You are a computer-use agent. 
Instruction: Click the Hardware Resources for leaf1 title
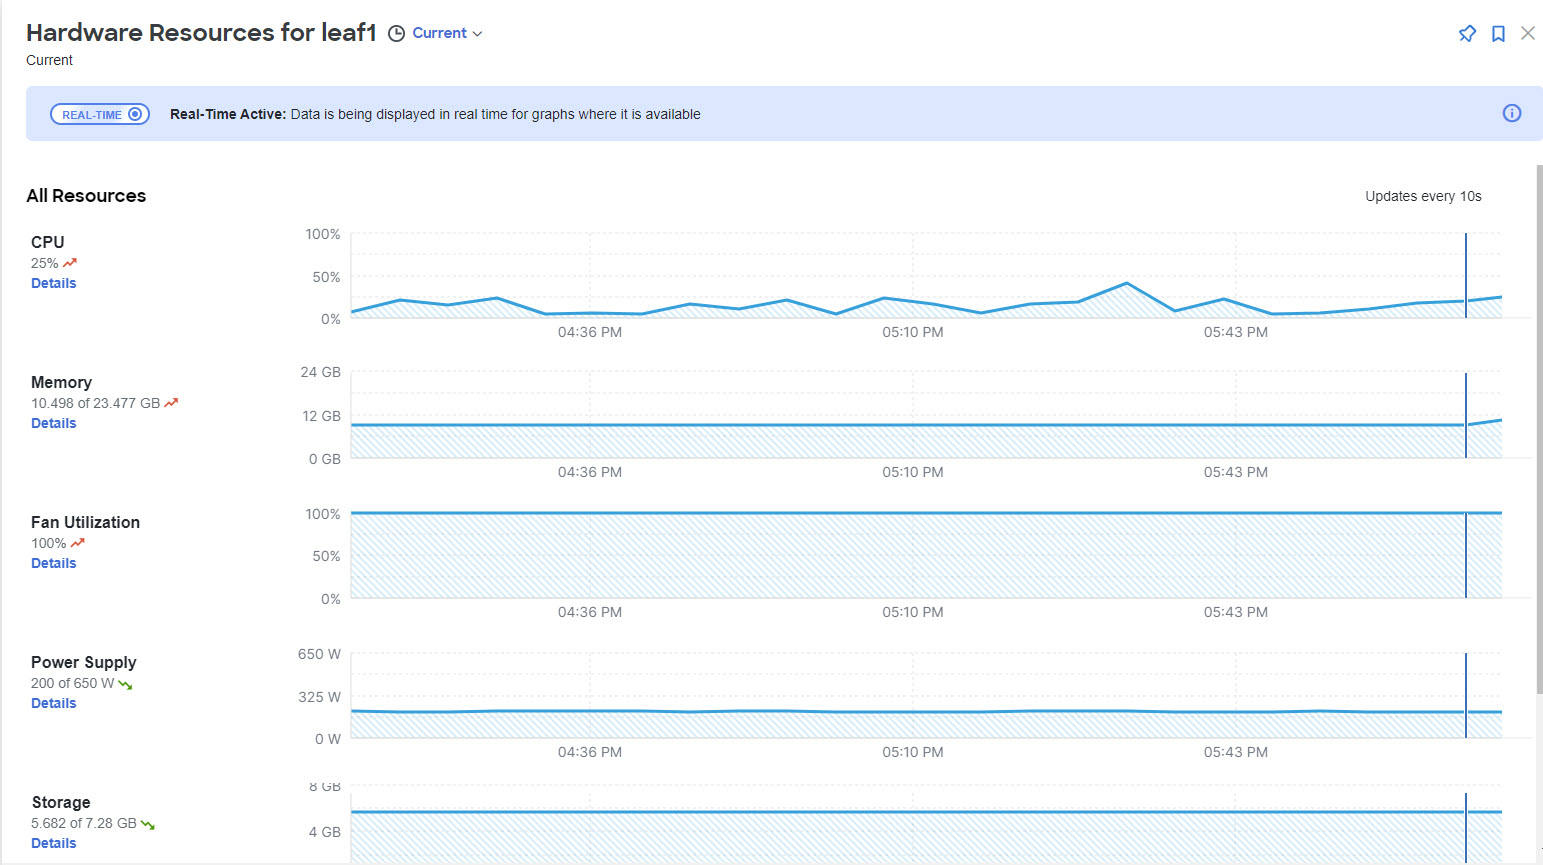(201, 32)
